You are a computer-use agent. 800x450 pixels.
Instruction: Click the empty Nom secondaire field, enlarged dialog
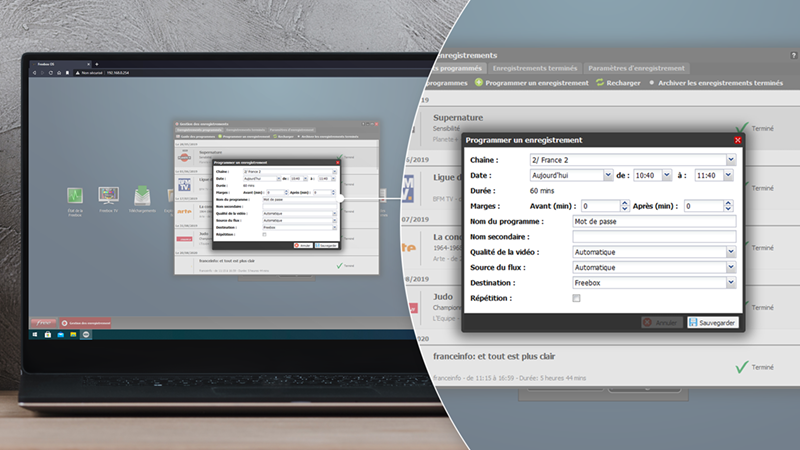(654, 237)
